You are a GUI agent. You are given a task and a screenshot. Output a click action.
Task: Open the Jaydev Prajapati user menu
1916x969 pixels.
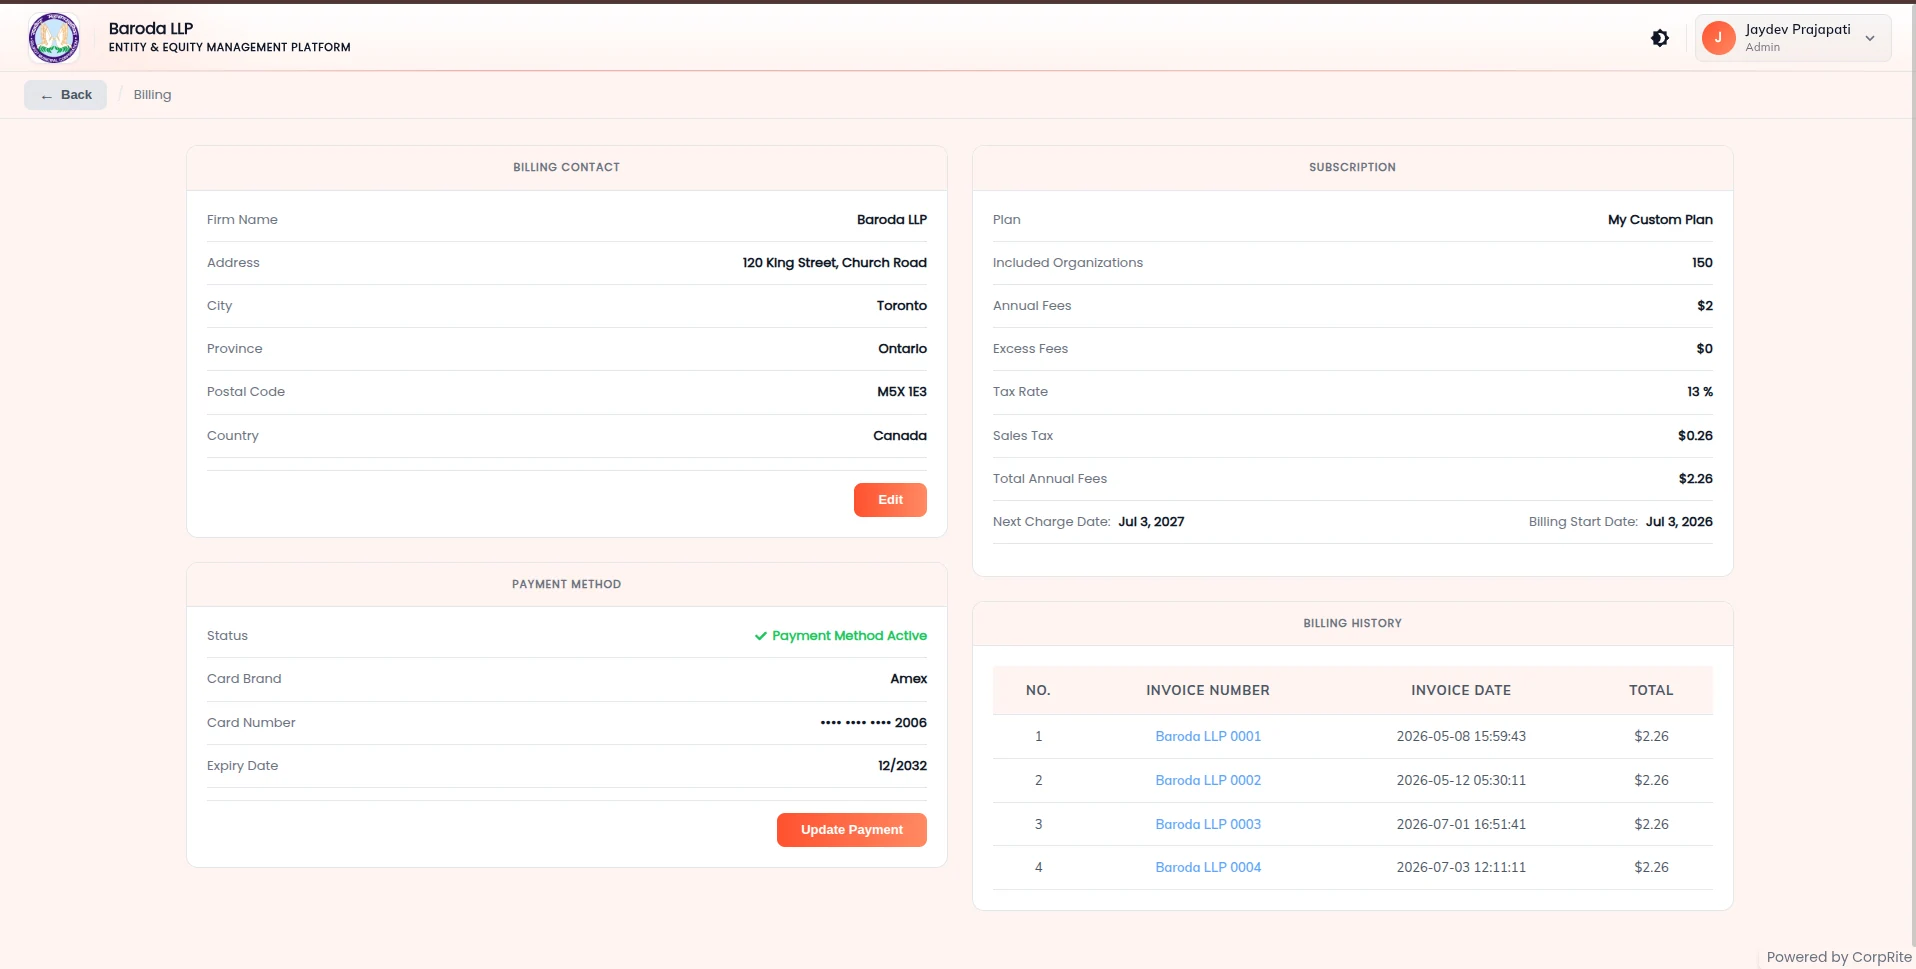pyautogui.click(x=1793, y=38)
